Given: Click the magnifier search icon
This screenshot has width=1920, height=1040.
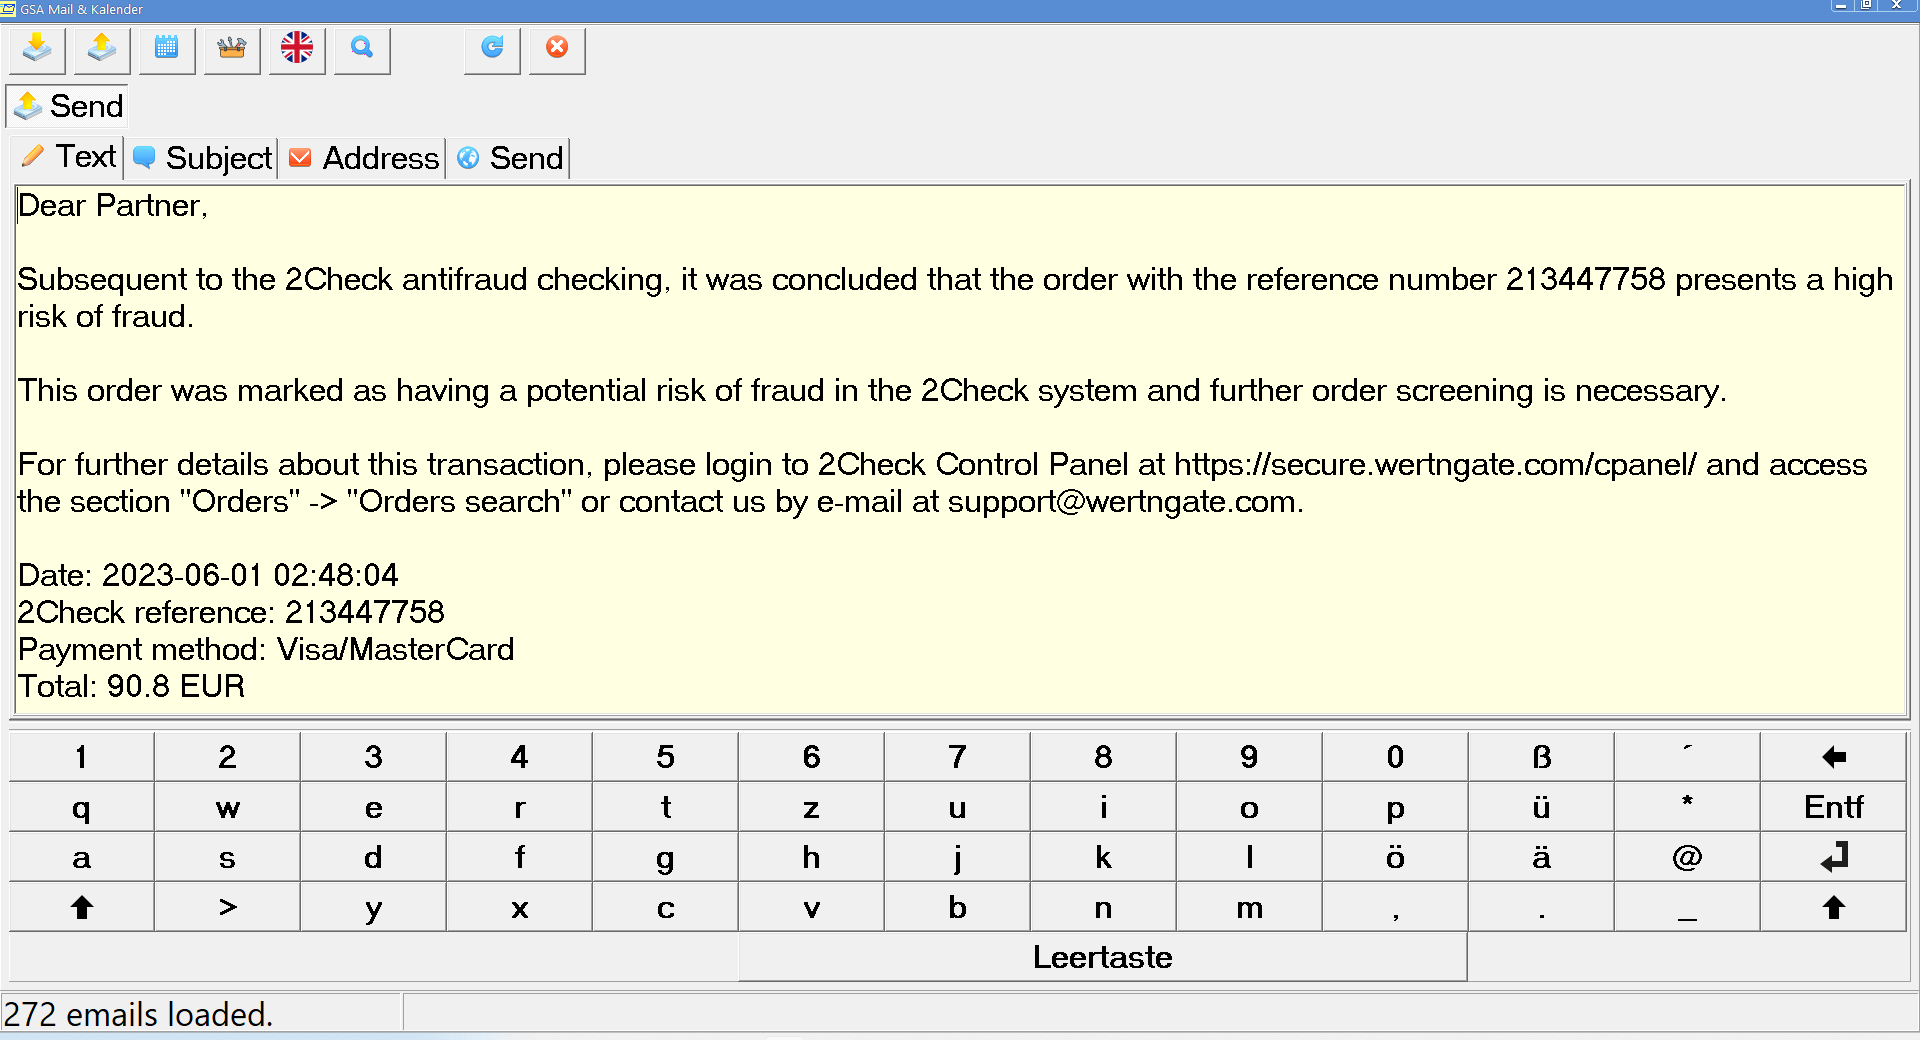Looking at the screenshot, I should (x=362, y=49).
